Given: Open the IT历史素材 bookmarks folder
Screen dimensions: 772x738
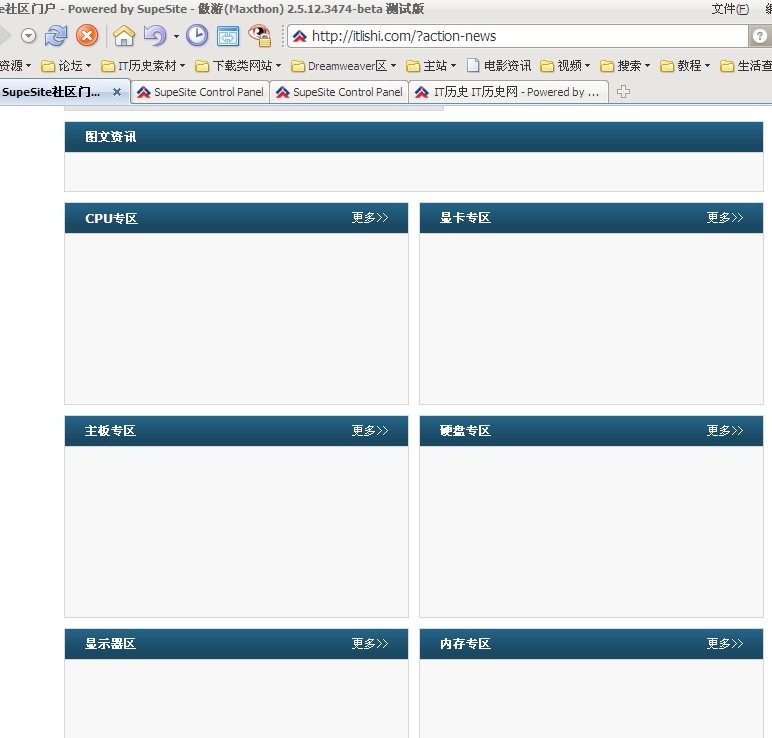Looking at the screenshot, I should 143,65.
